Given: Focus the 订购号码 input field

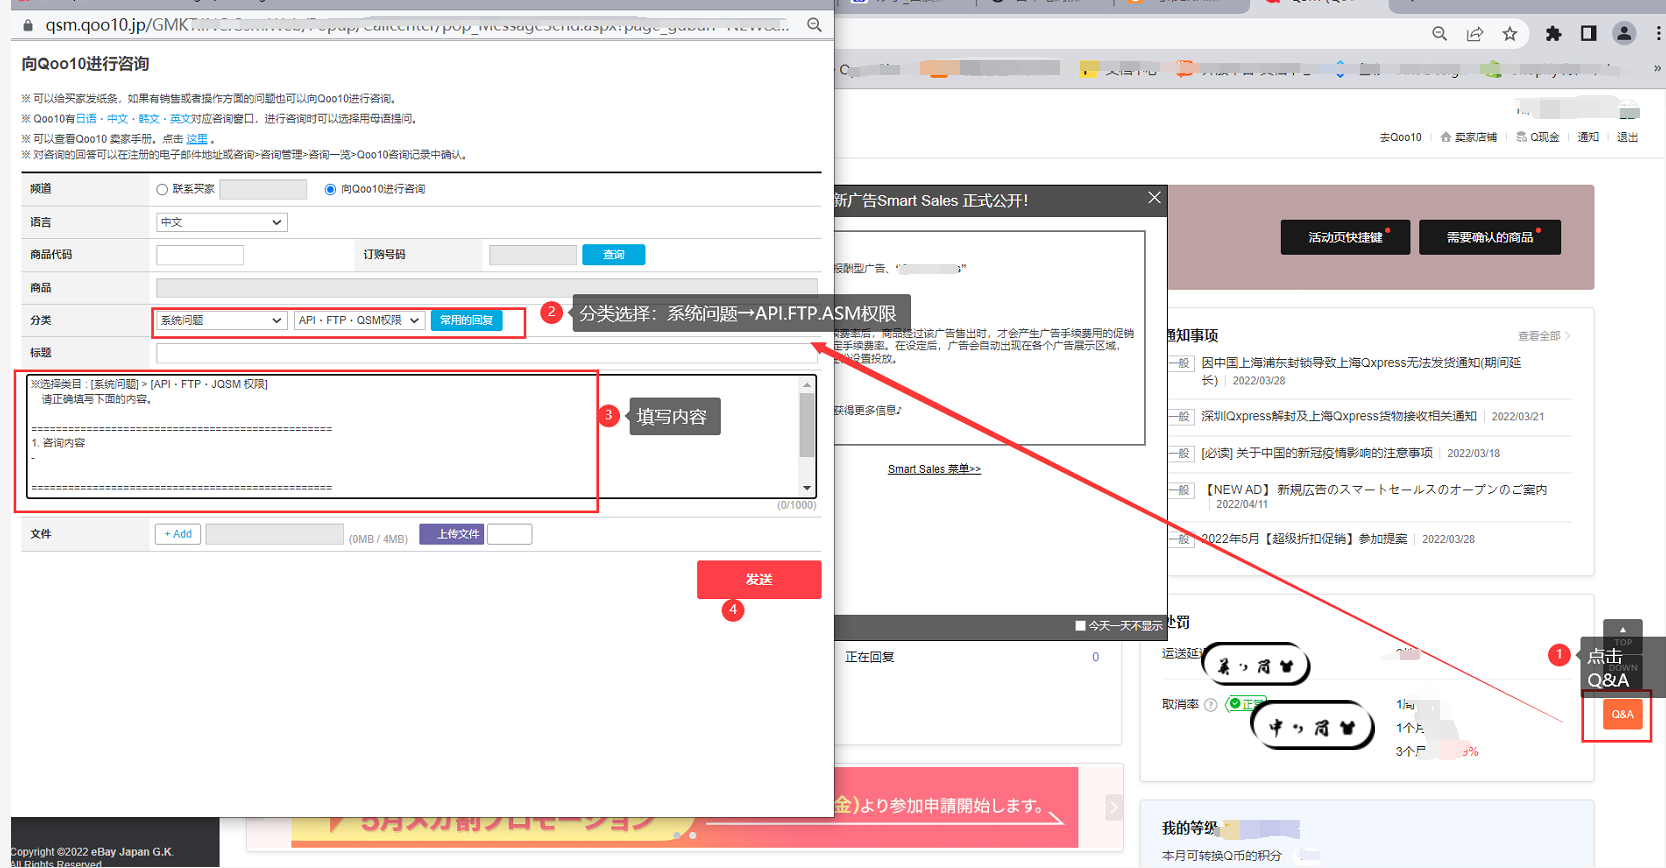Looking at the screenshot, I should point(533,255).
